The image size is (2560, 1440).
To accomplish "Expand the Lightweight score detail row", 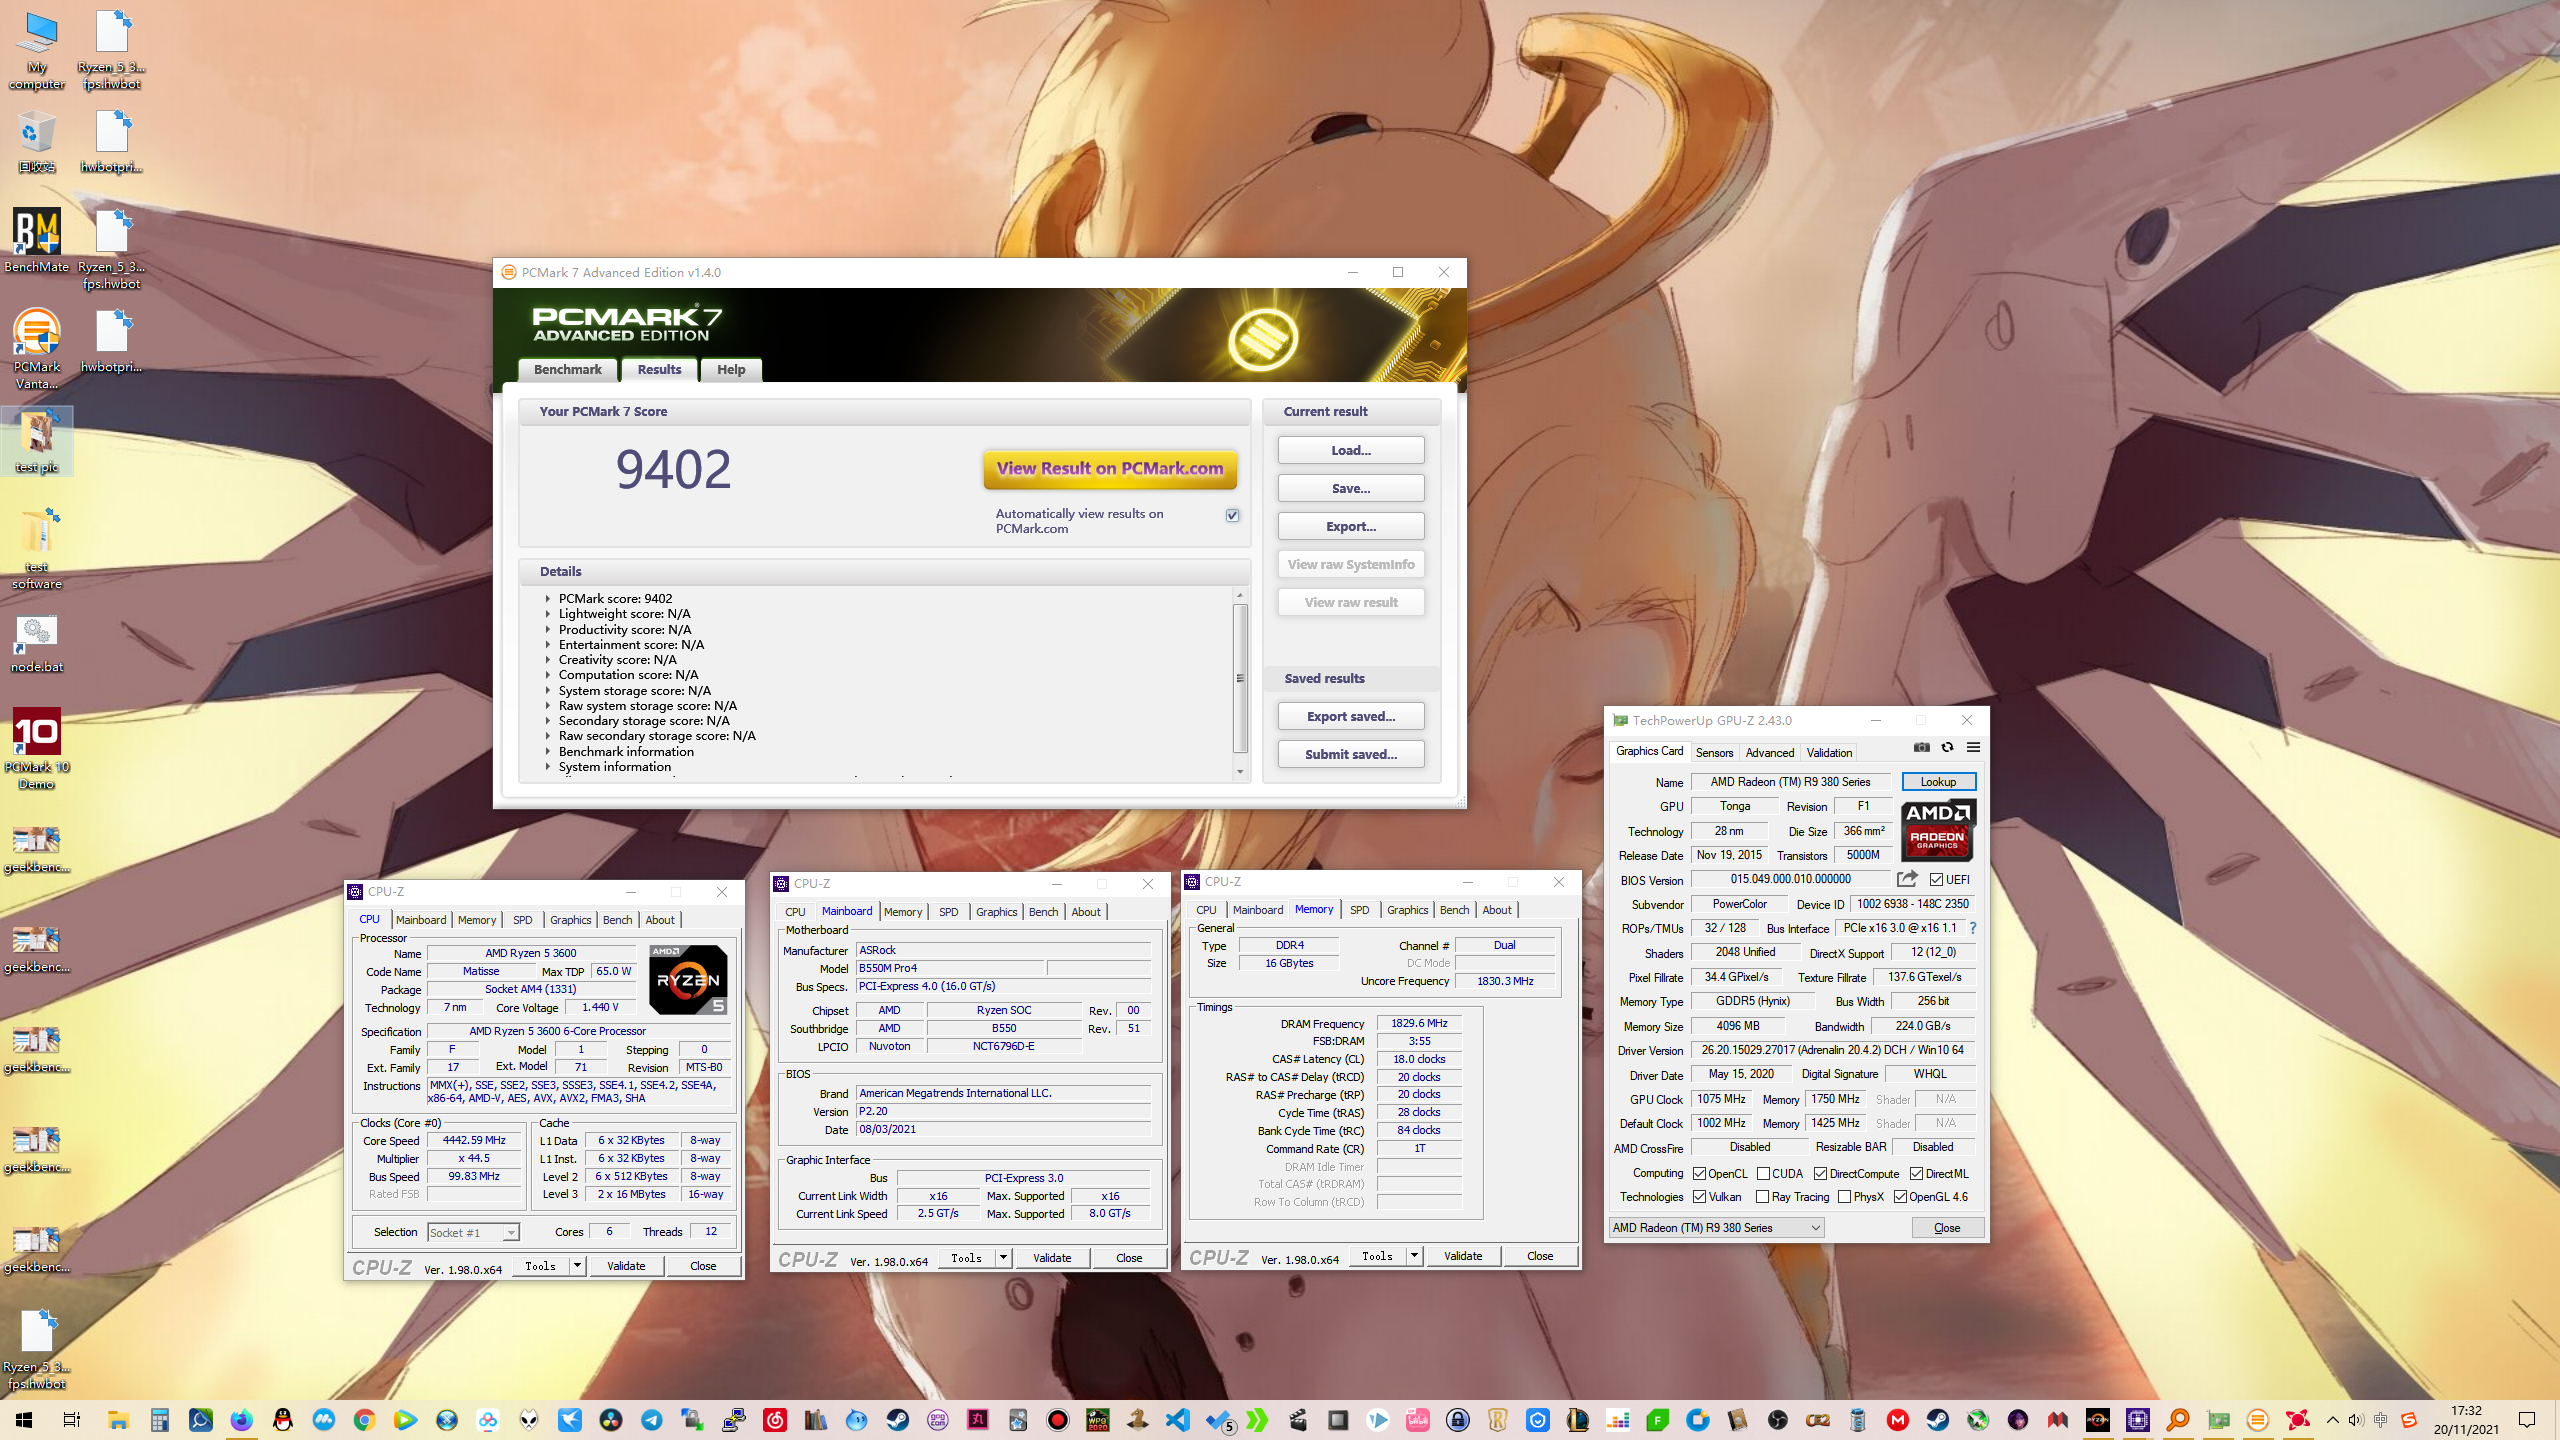I will pyautogui.click(x=547, y=614).
